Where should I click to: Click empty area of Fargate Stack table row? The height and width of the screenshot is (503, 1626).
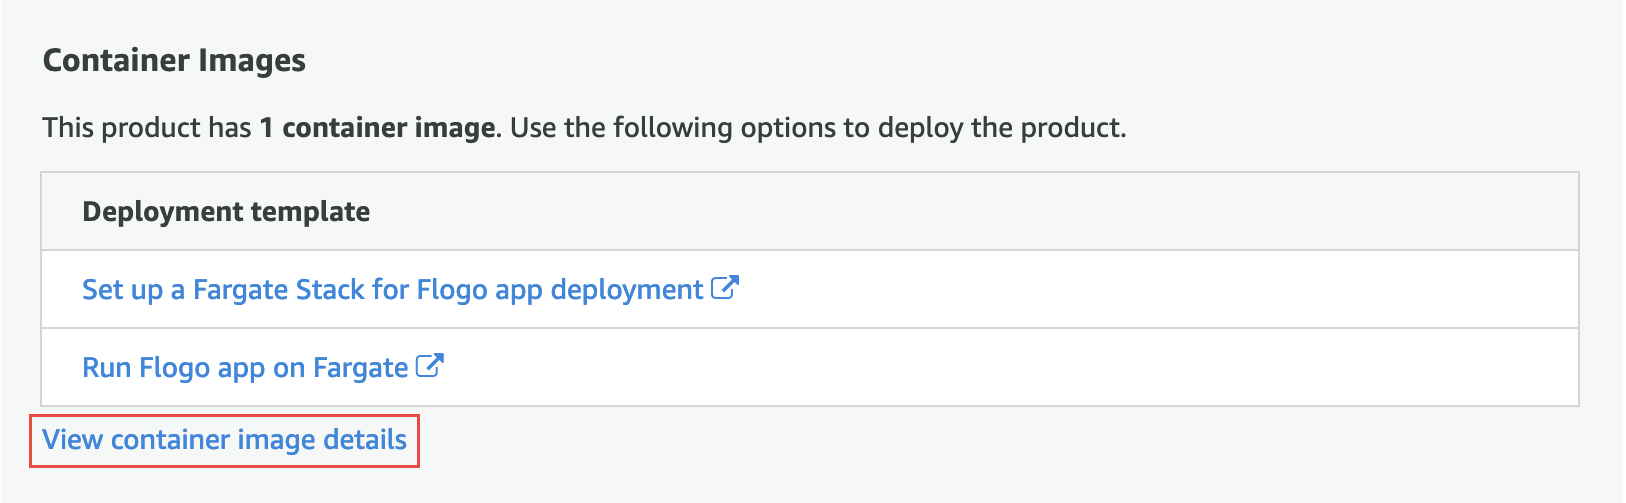(1150, 290)
